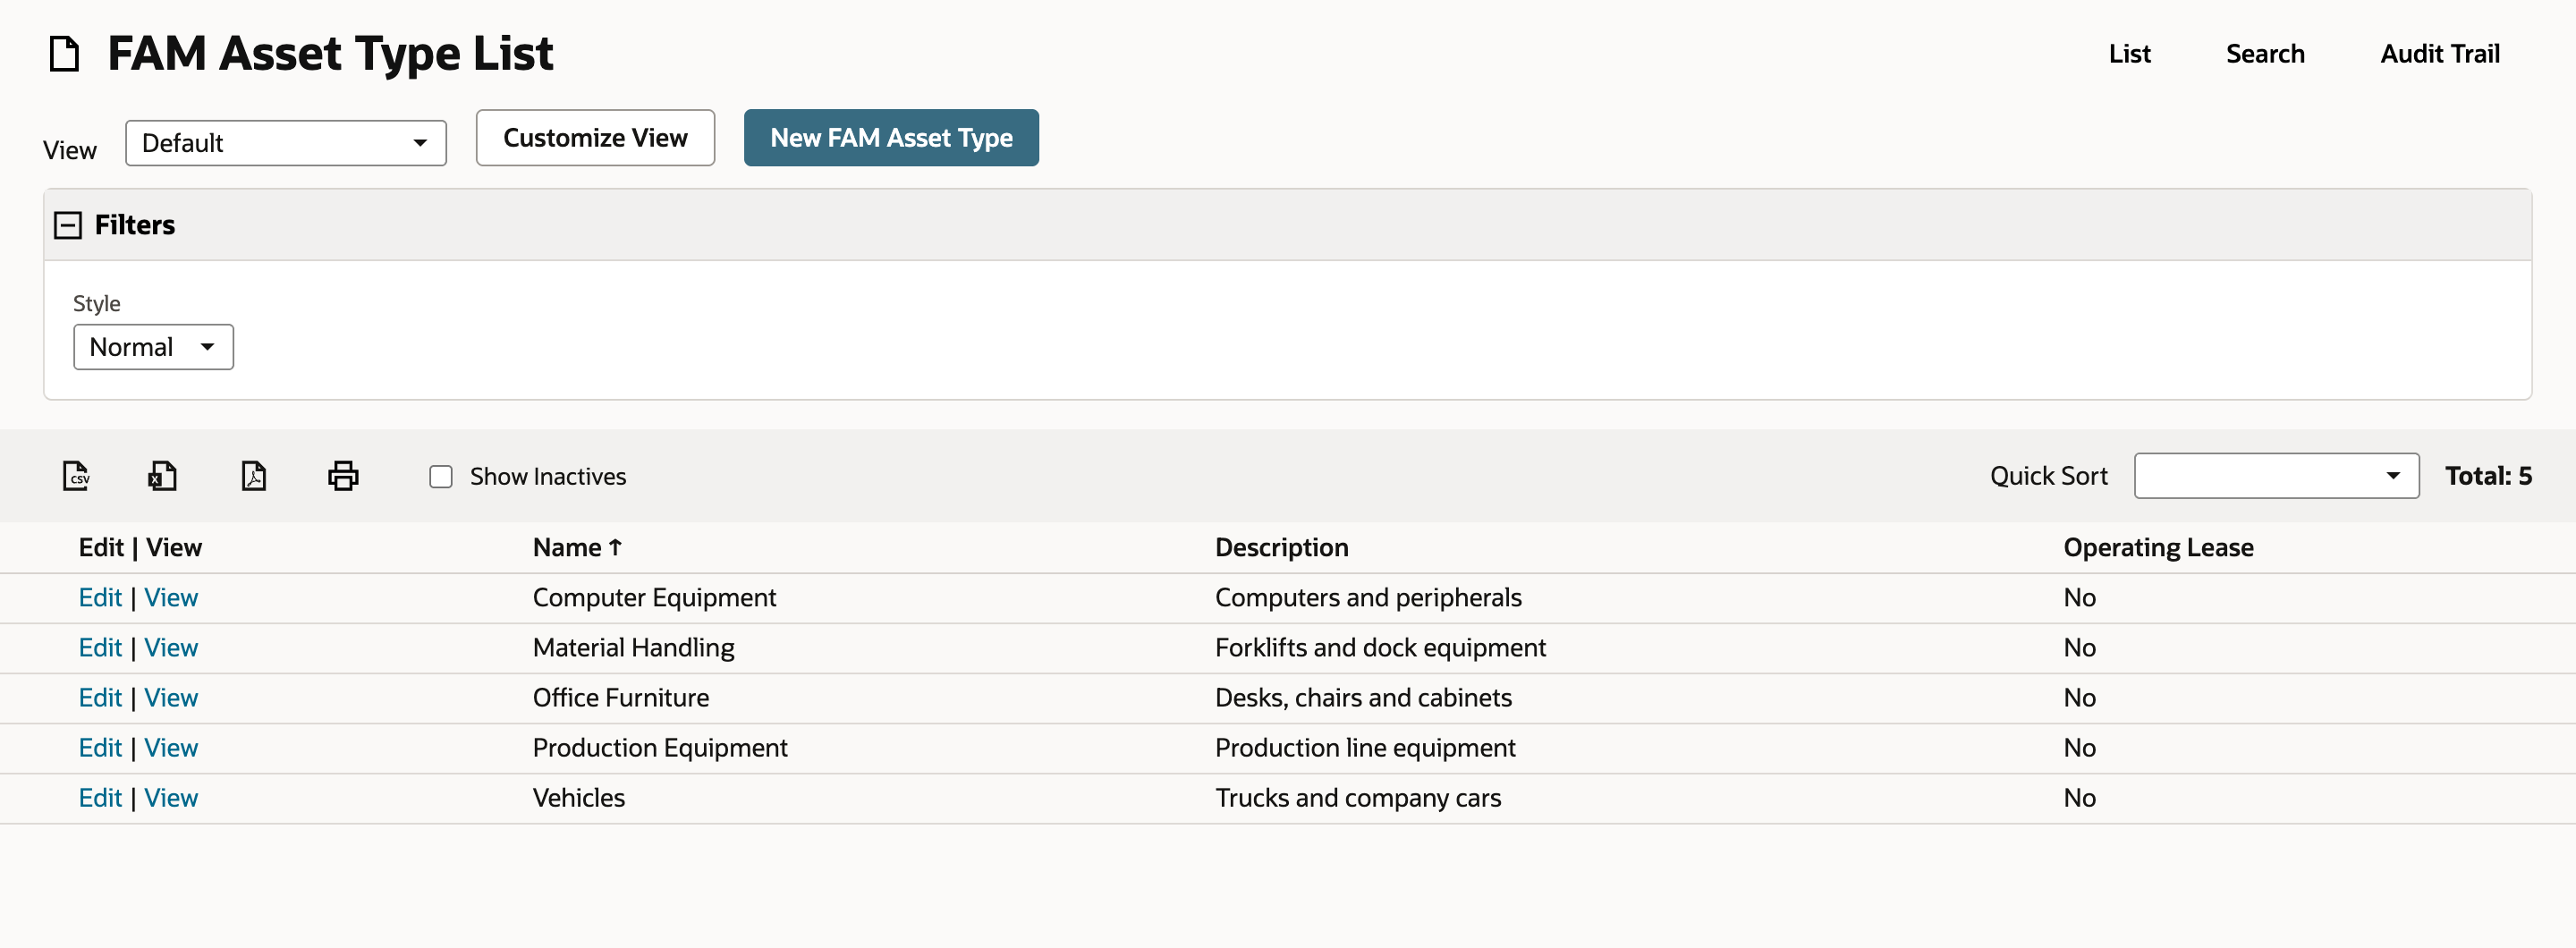Screen dimensions: 2576x948
Task: Sort by the Description column header
Action: 1281,548
